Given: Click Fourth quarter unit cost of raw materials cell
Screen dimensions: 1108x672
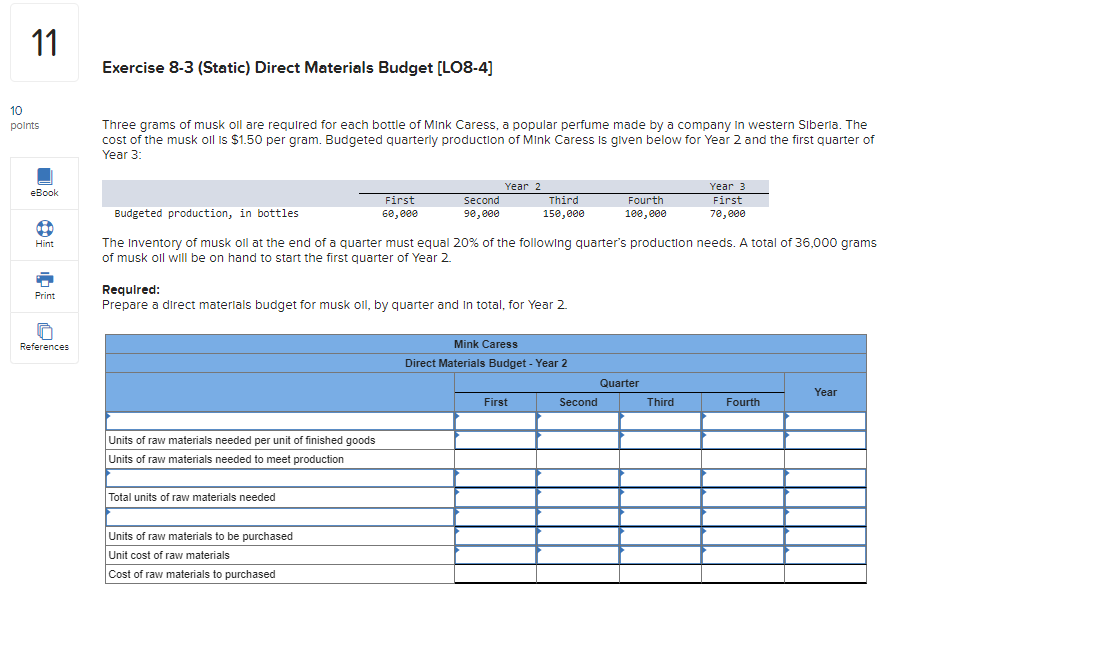Looking at the screenshot, I should tap(743, 554).
